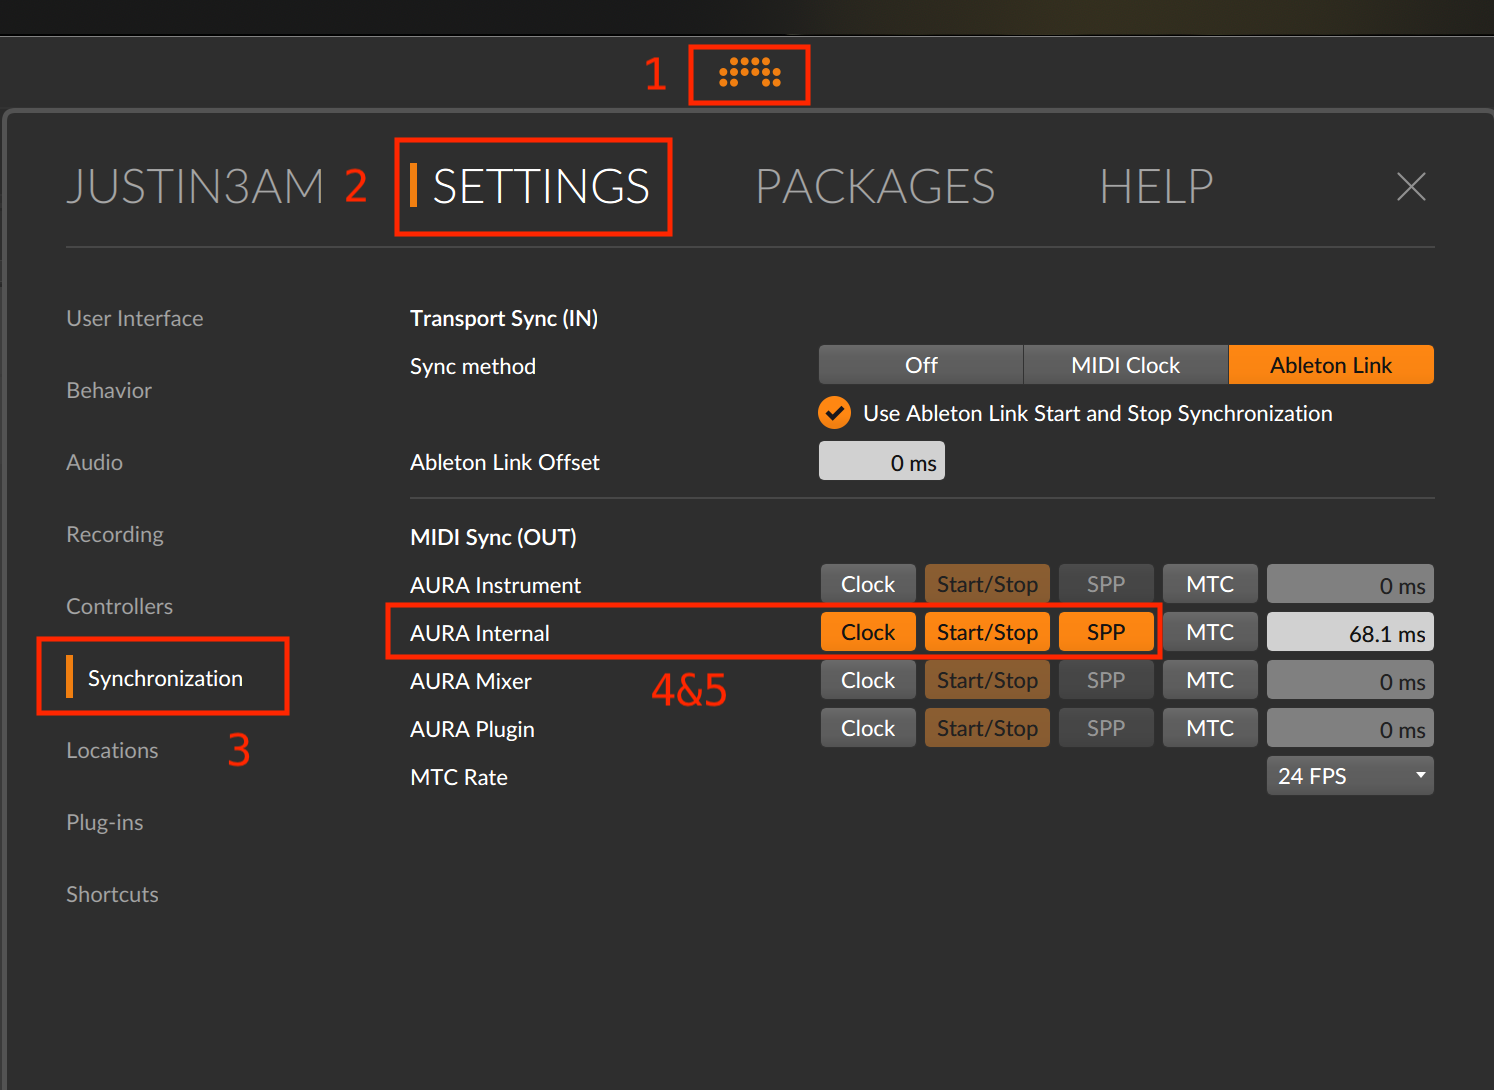Viewport: 1494px width, 1090px height.
Task: Click the Ableton Link Offset 0 ms field
Action: (x=882, y=461)
